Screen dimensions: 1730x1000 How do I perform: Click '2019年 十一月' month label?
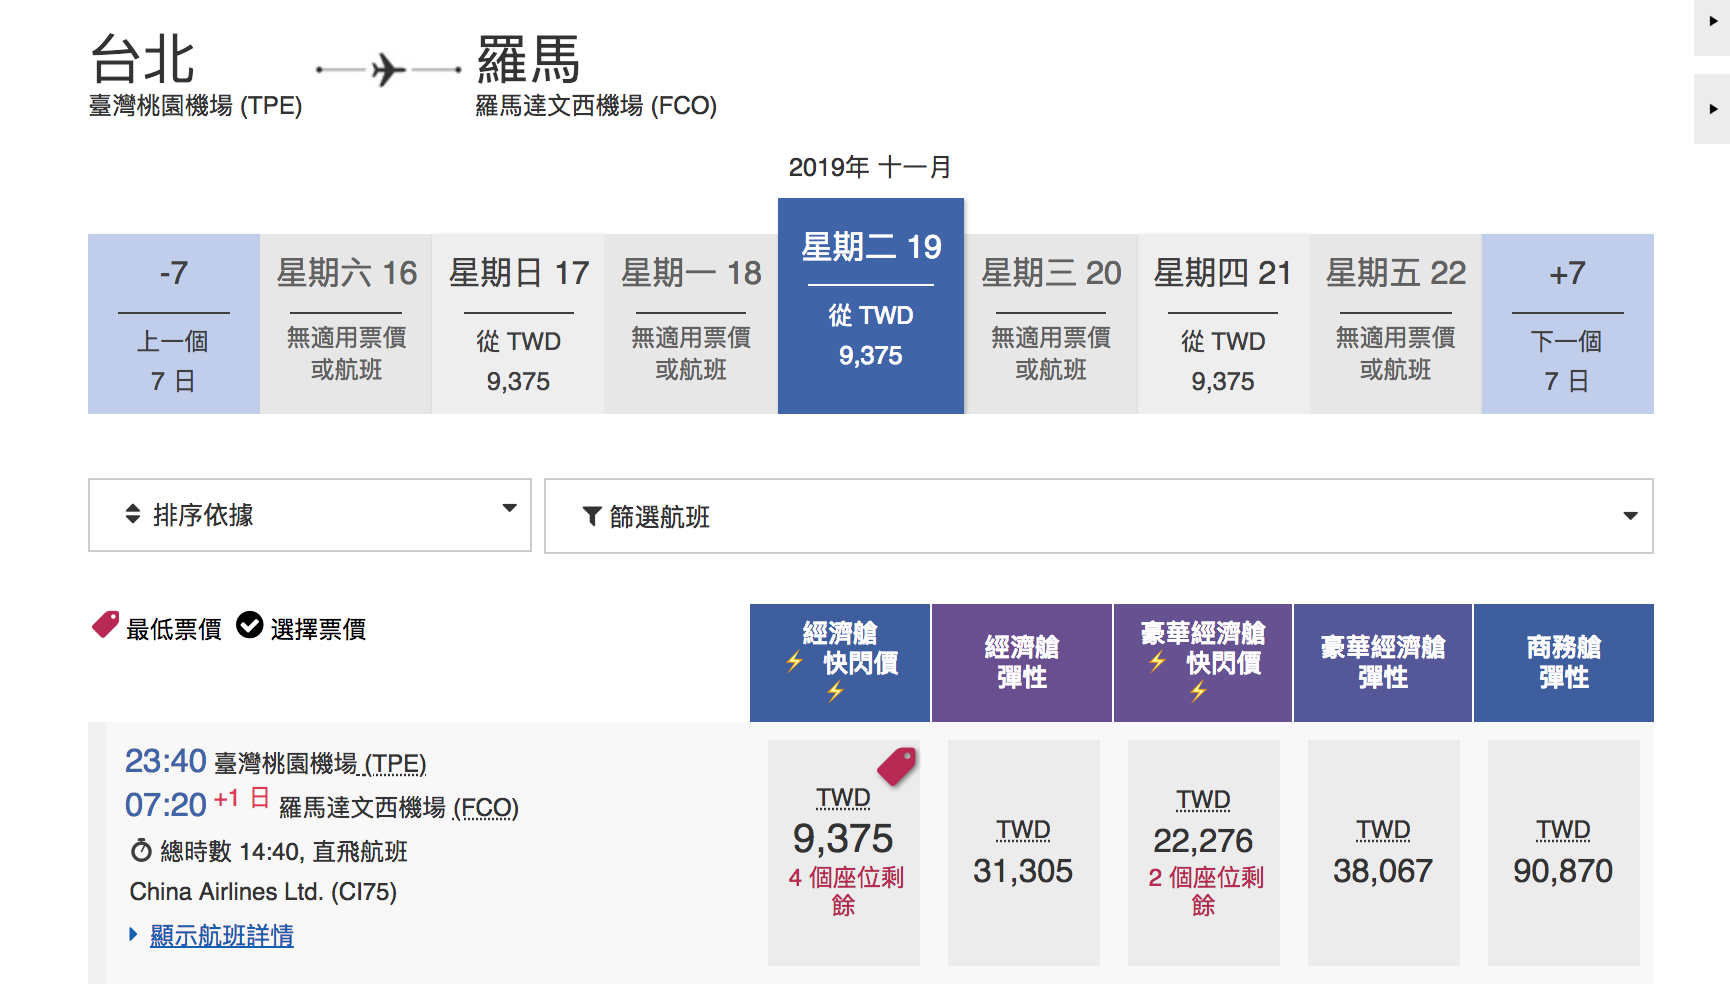[x=870, y=167]
